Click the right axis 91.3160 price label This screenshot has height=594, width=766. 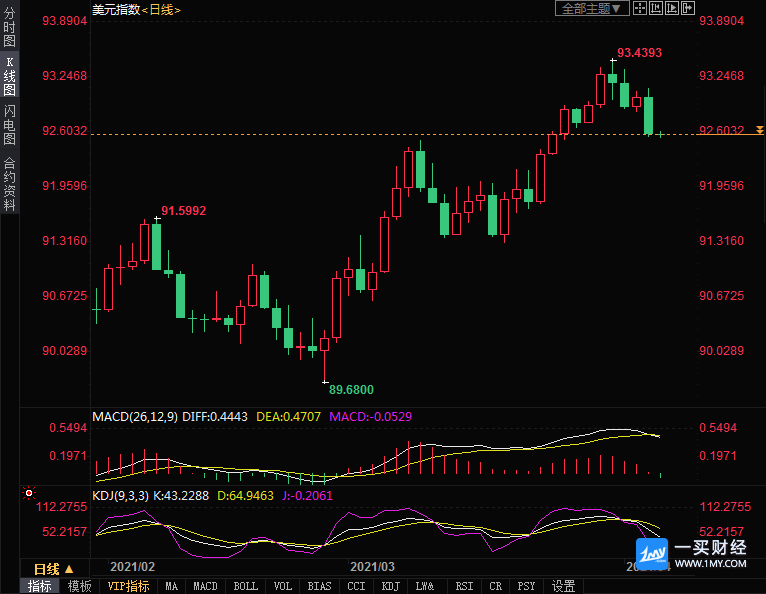[x=722, y=240]
